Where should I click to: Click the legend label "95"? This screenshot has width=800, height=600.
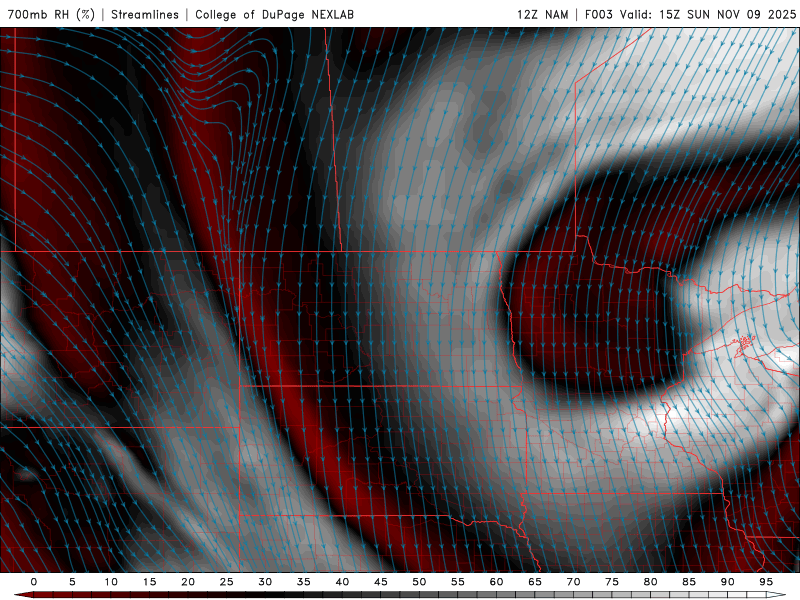765,582
